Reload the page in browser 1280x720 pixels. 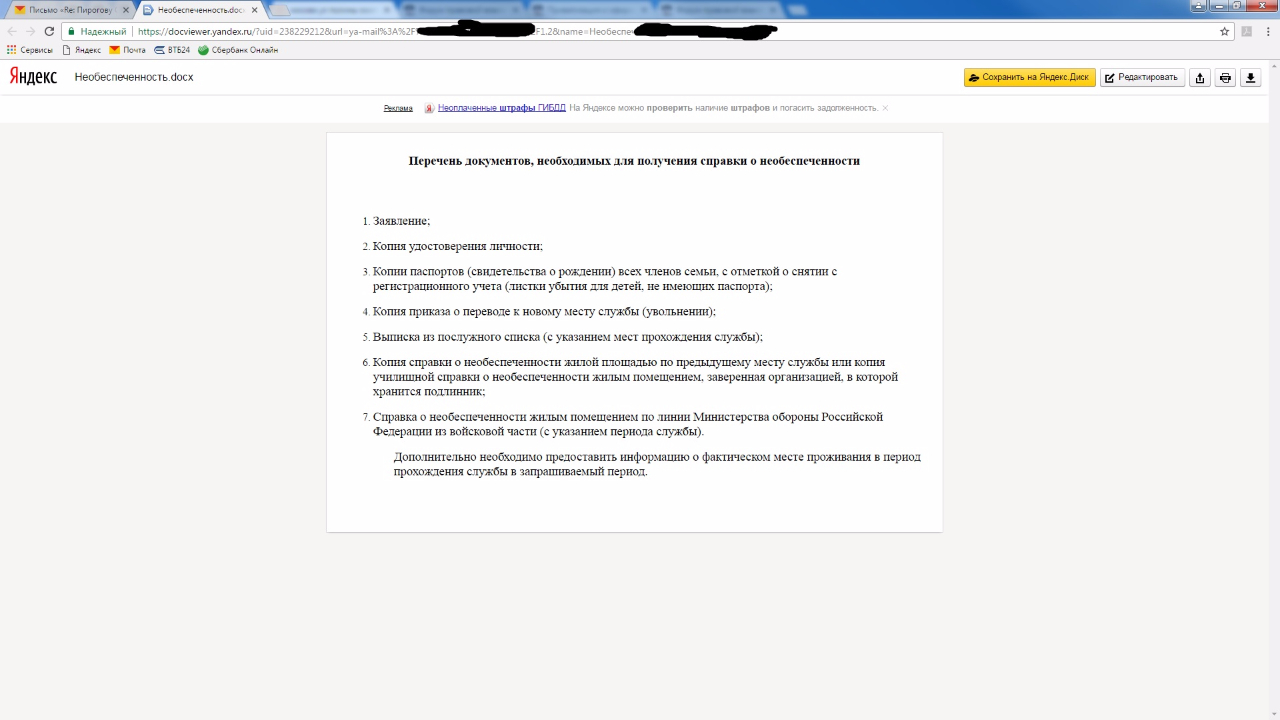tap(49, 31)
